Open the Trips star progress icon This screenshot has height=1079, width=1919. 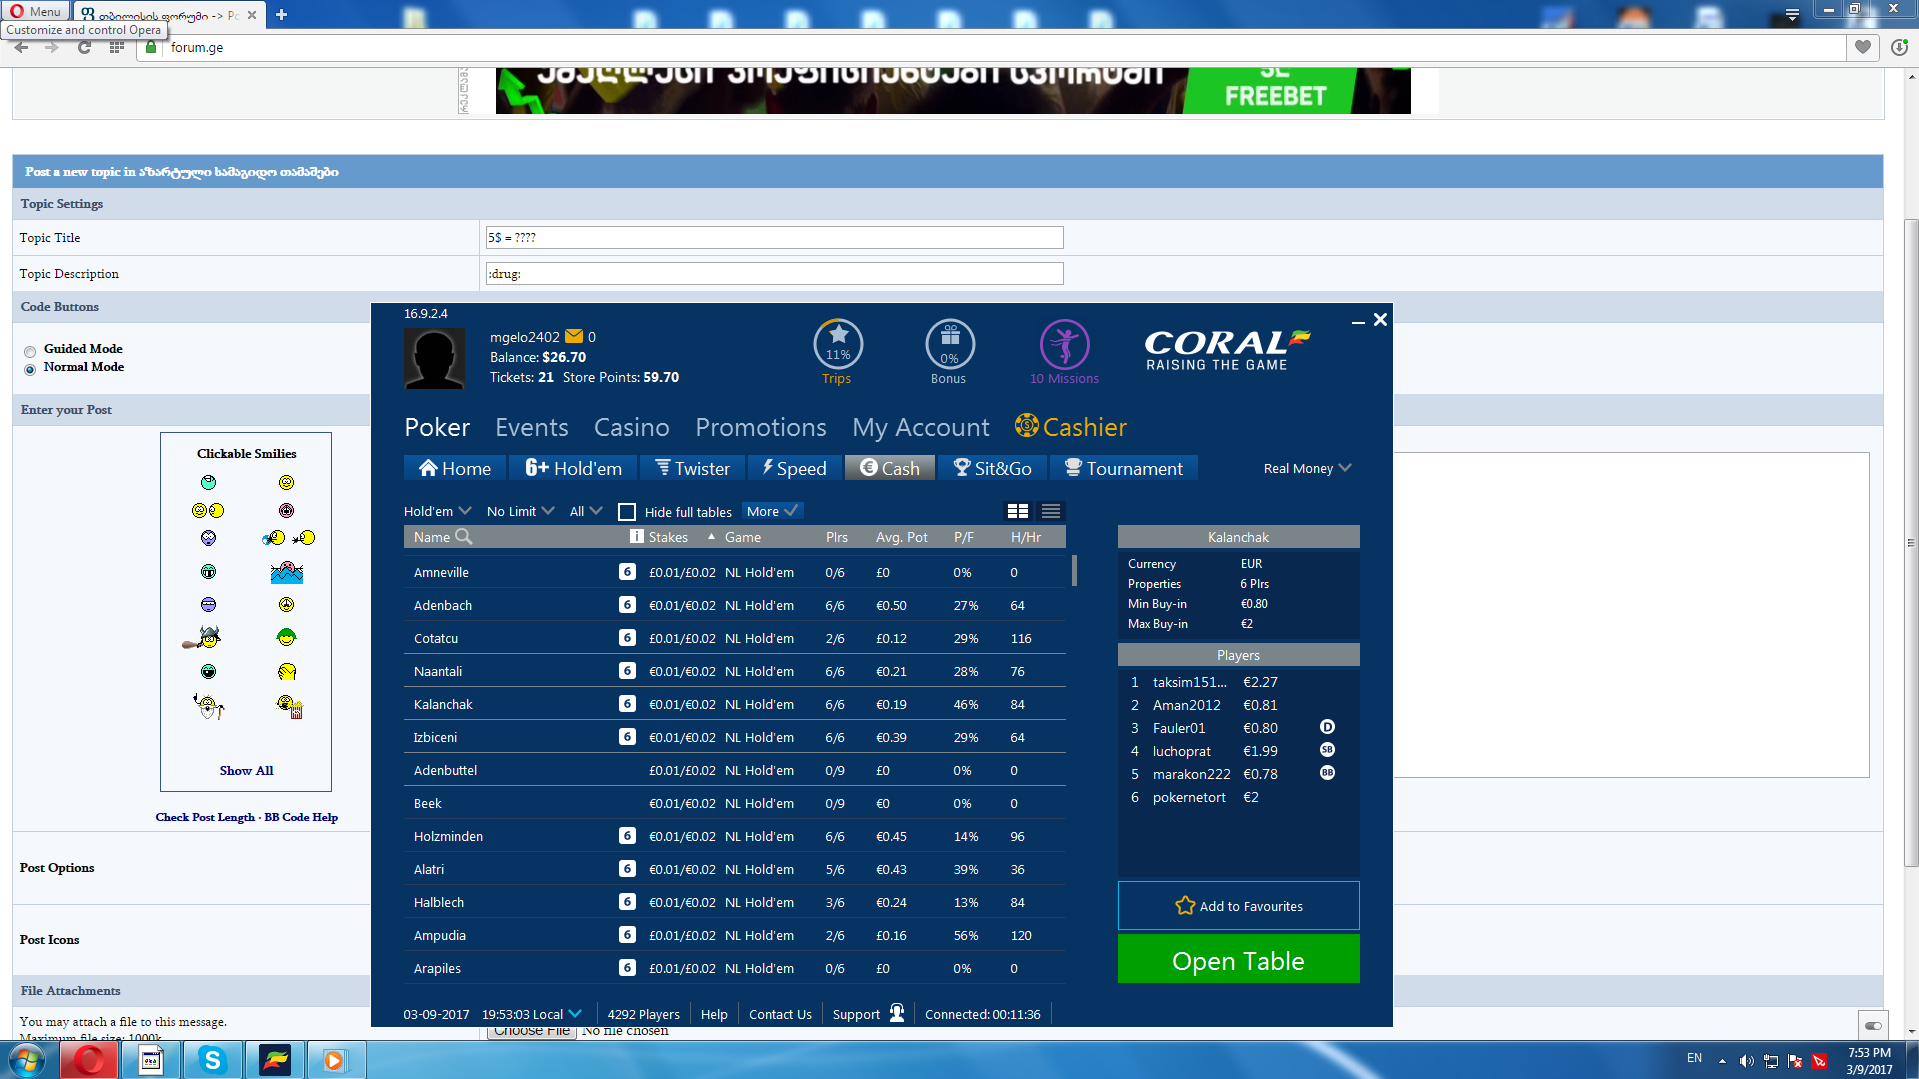(838, 344)
